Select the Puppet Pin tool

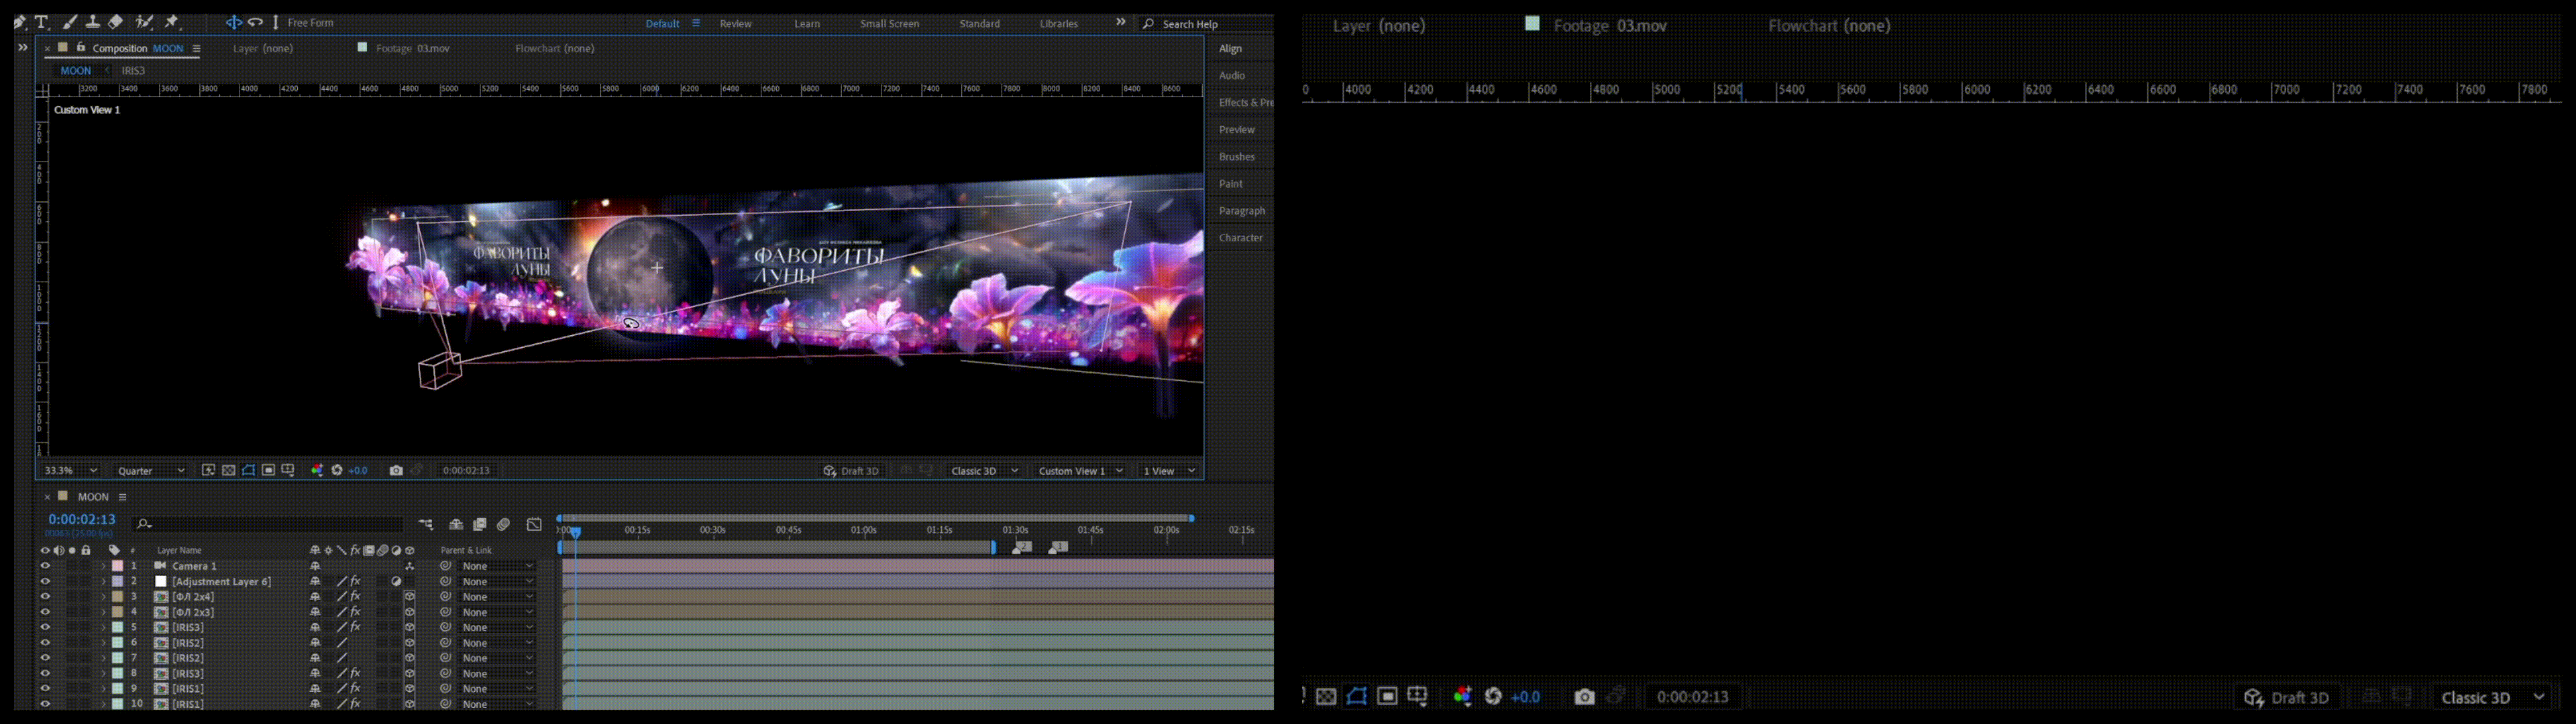[x=172, y=22]
